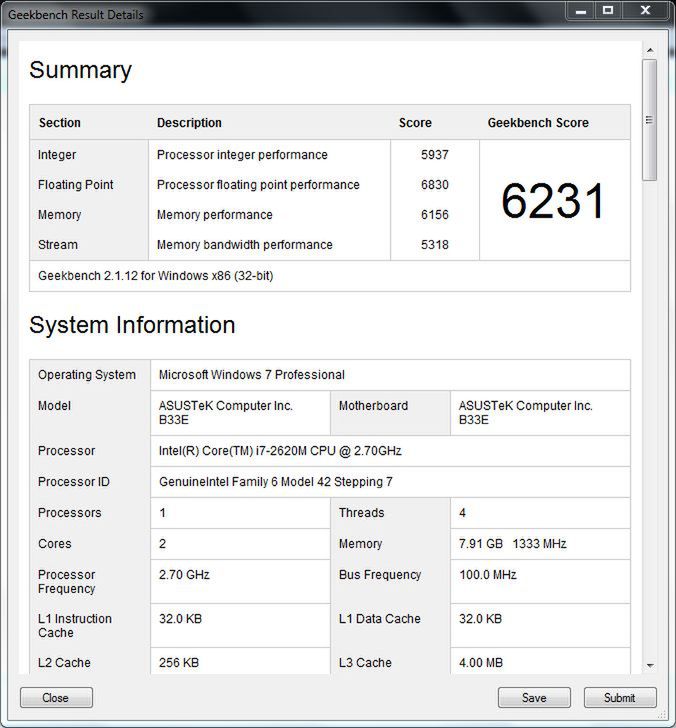The width and height of the screenshot is (676, 728).
Task: Click the Intel Core i7-2620M processor value
Action: [x=280, y=451]
